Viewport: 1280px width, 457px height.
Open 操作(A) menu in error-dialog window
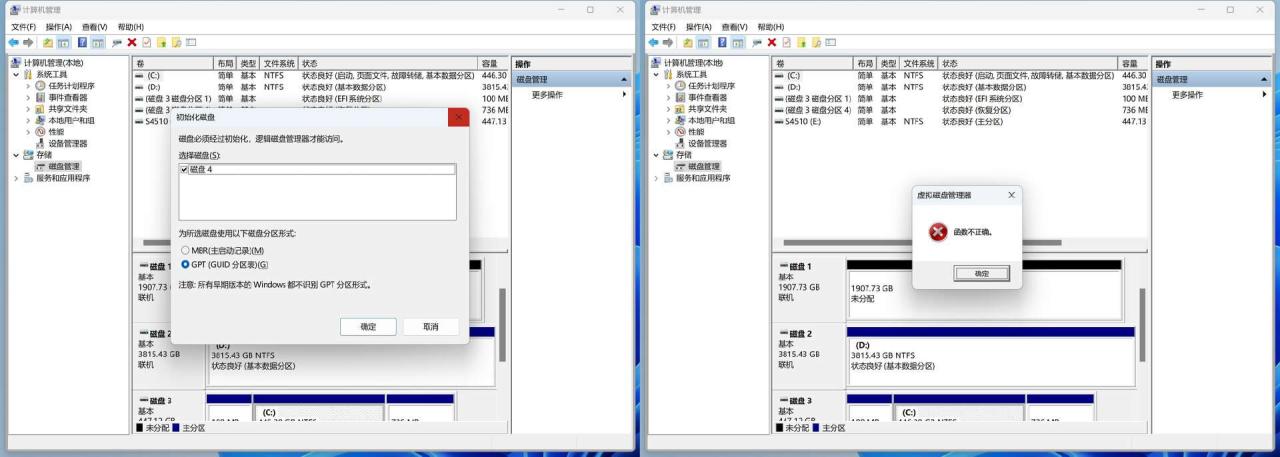(700, 27)
